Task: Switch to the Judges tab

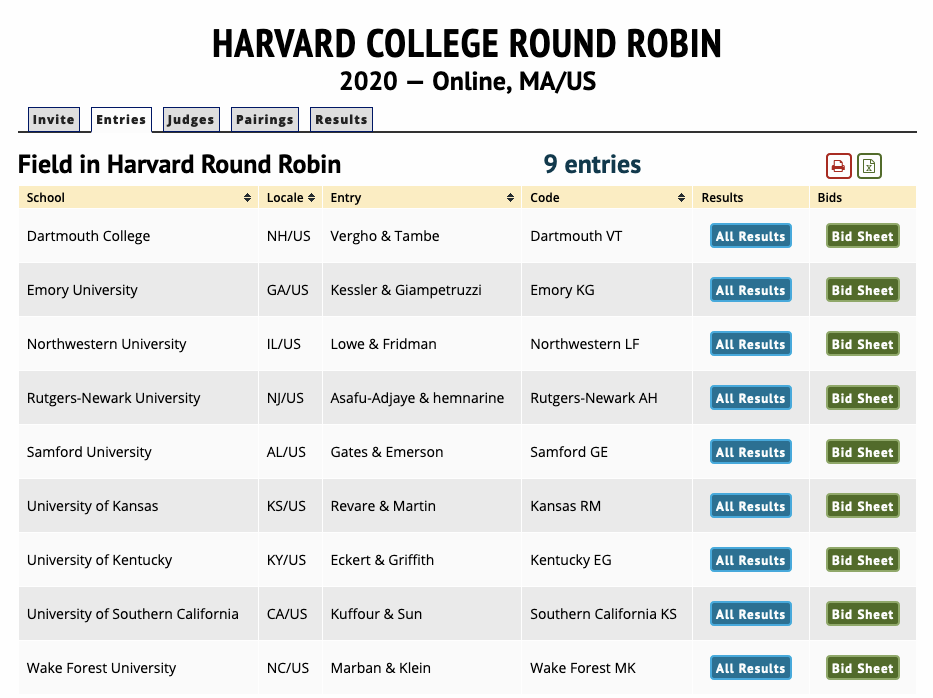Action: 191,119
